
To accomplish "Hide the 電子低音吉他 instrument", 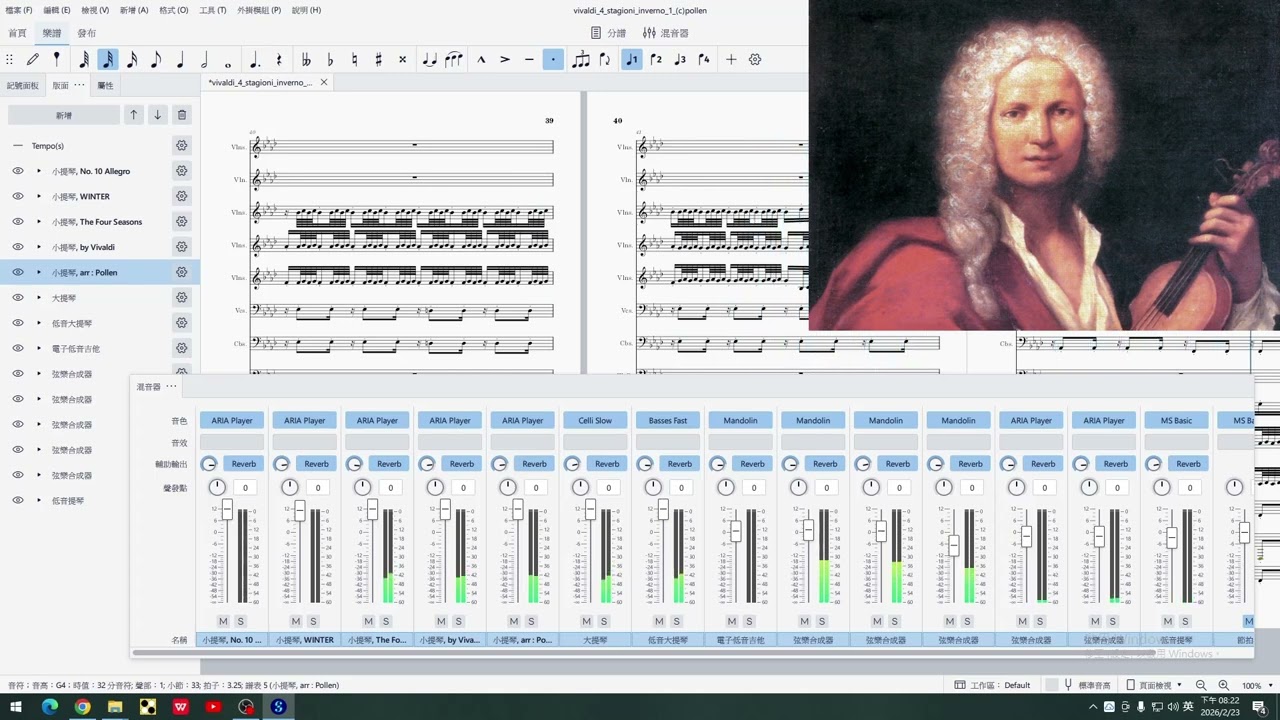I will (x=18, y=349).
